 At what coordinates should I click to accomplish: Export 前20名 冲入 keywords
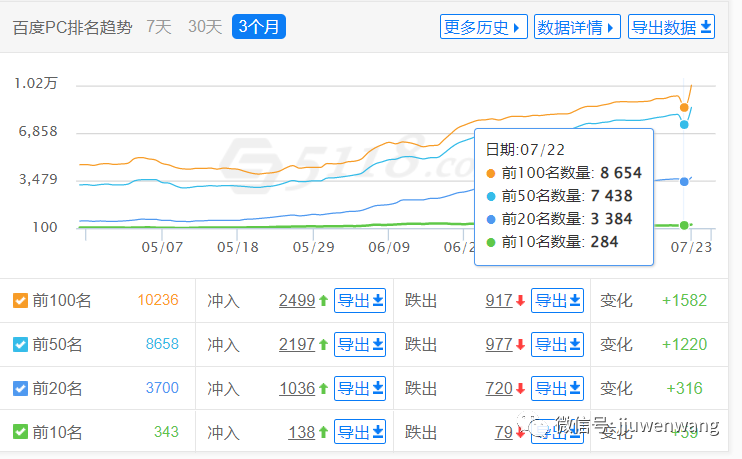click(360, 388)
